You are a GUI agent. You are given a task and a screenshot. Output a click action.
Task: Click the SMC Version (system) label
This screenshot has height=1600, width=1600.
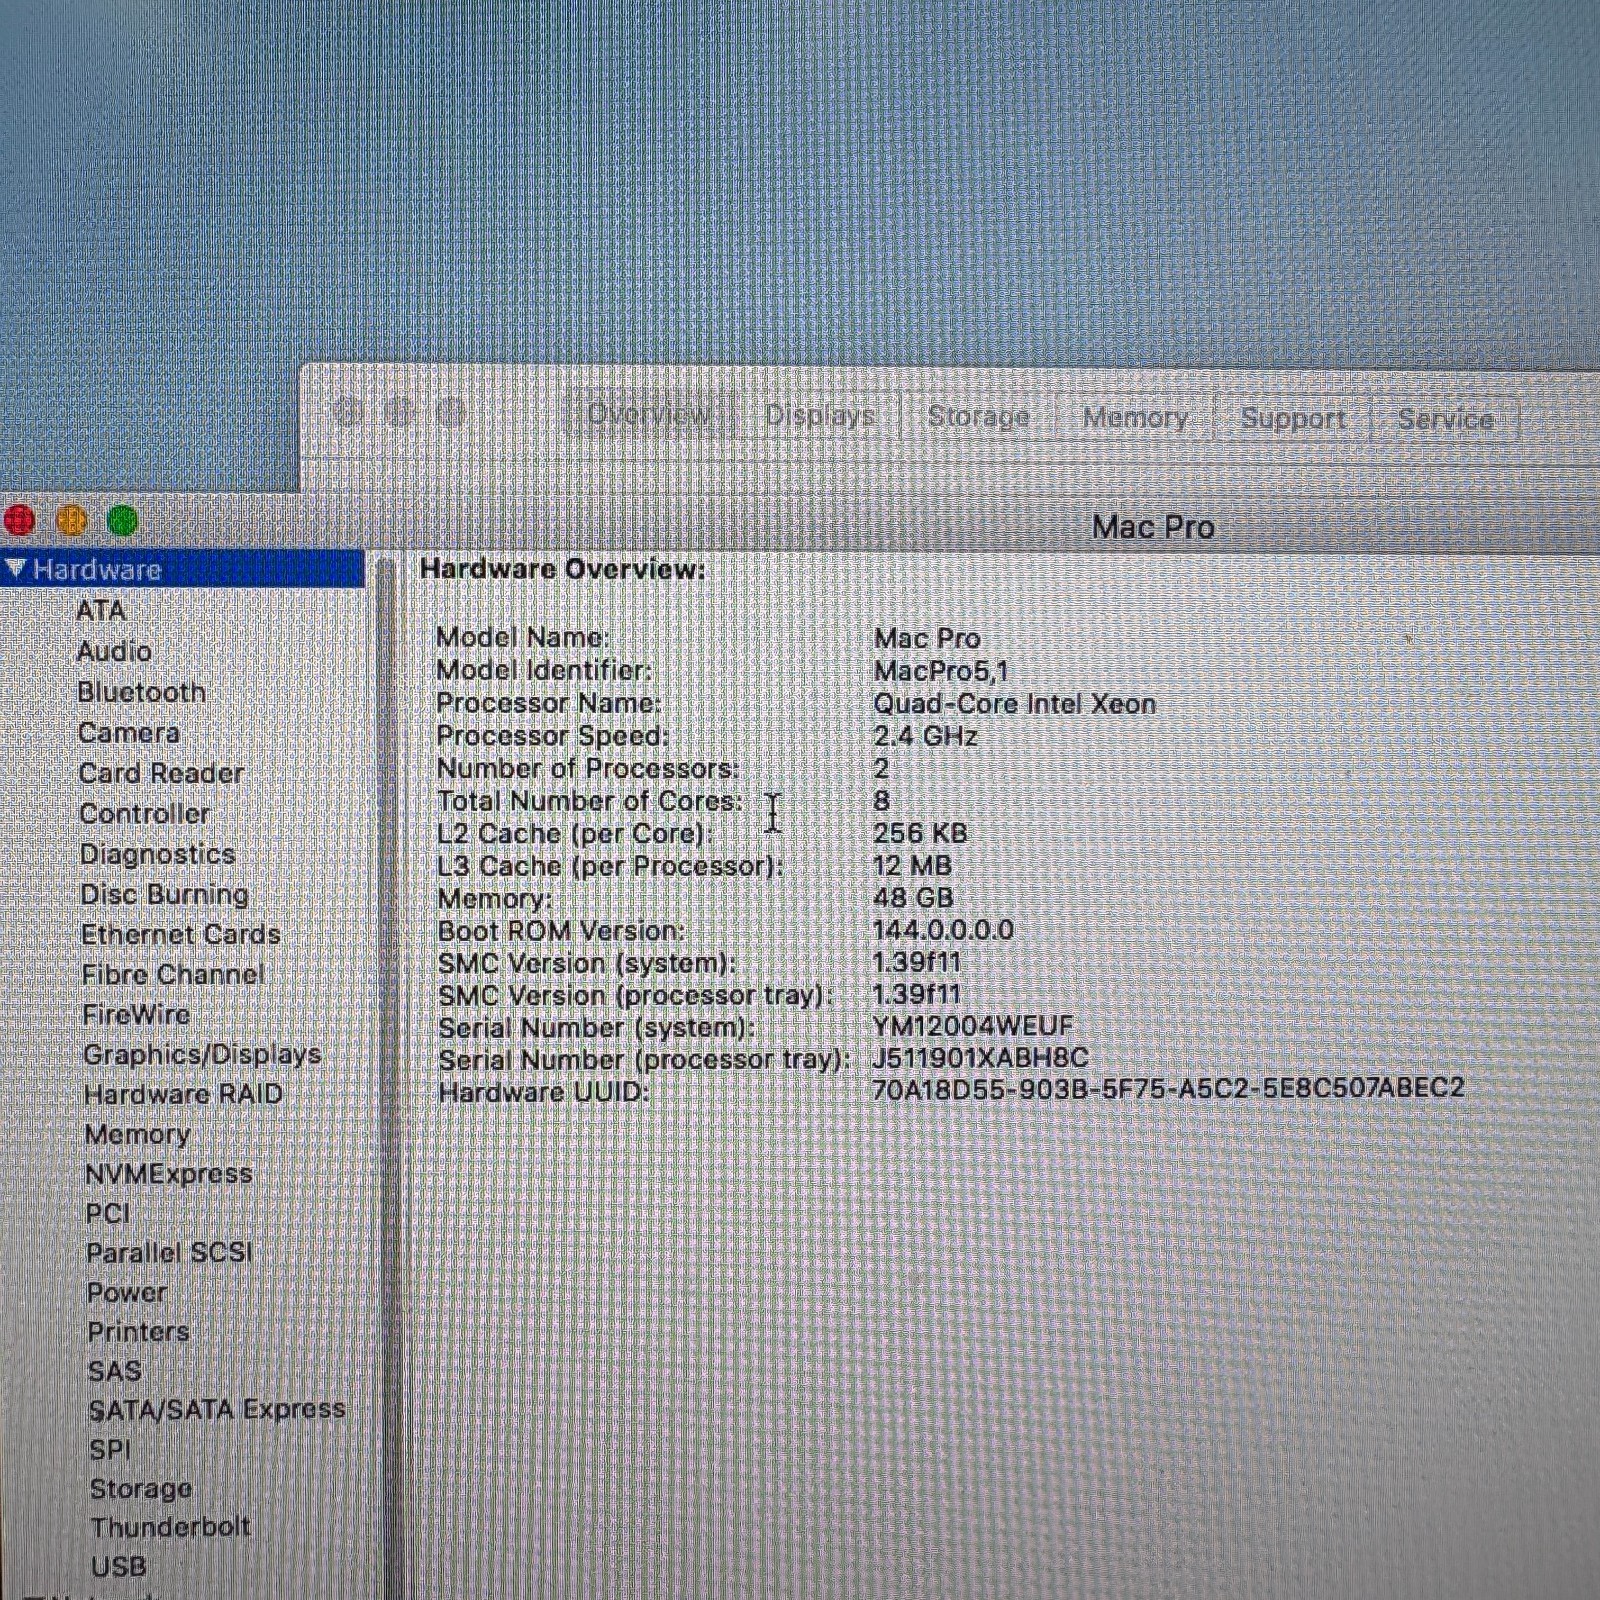[x=586, y=963]
